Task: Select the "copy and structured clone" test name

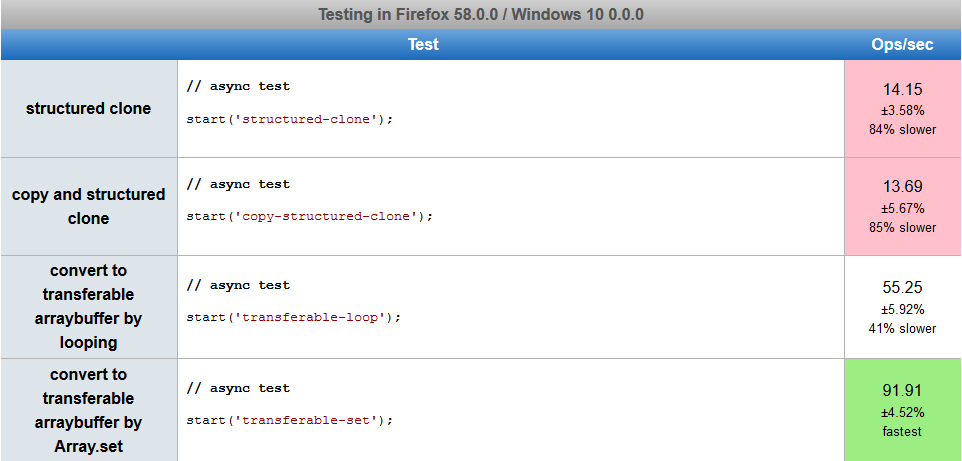Action: (x=89, y=206)
